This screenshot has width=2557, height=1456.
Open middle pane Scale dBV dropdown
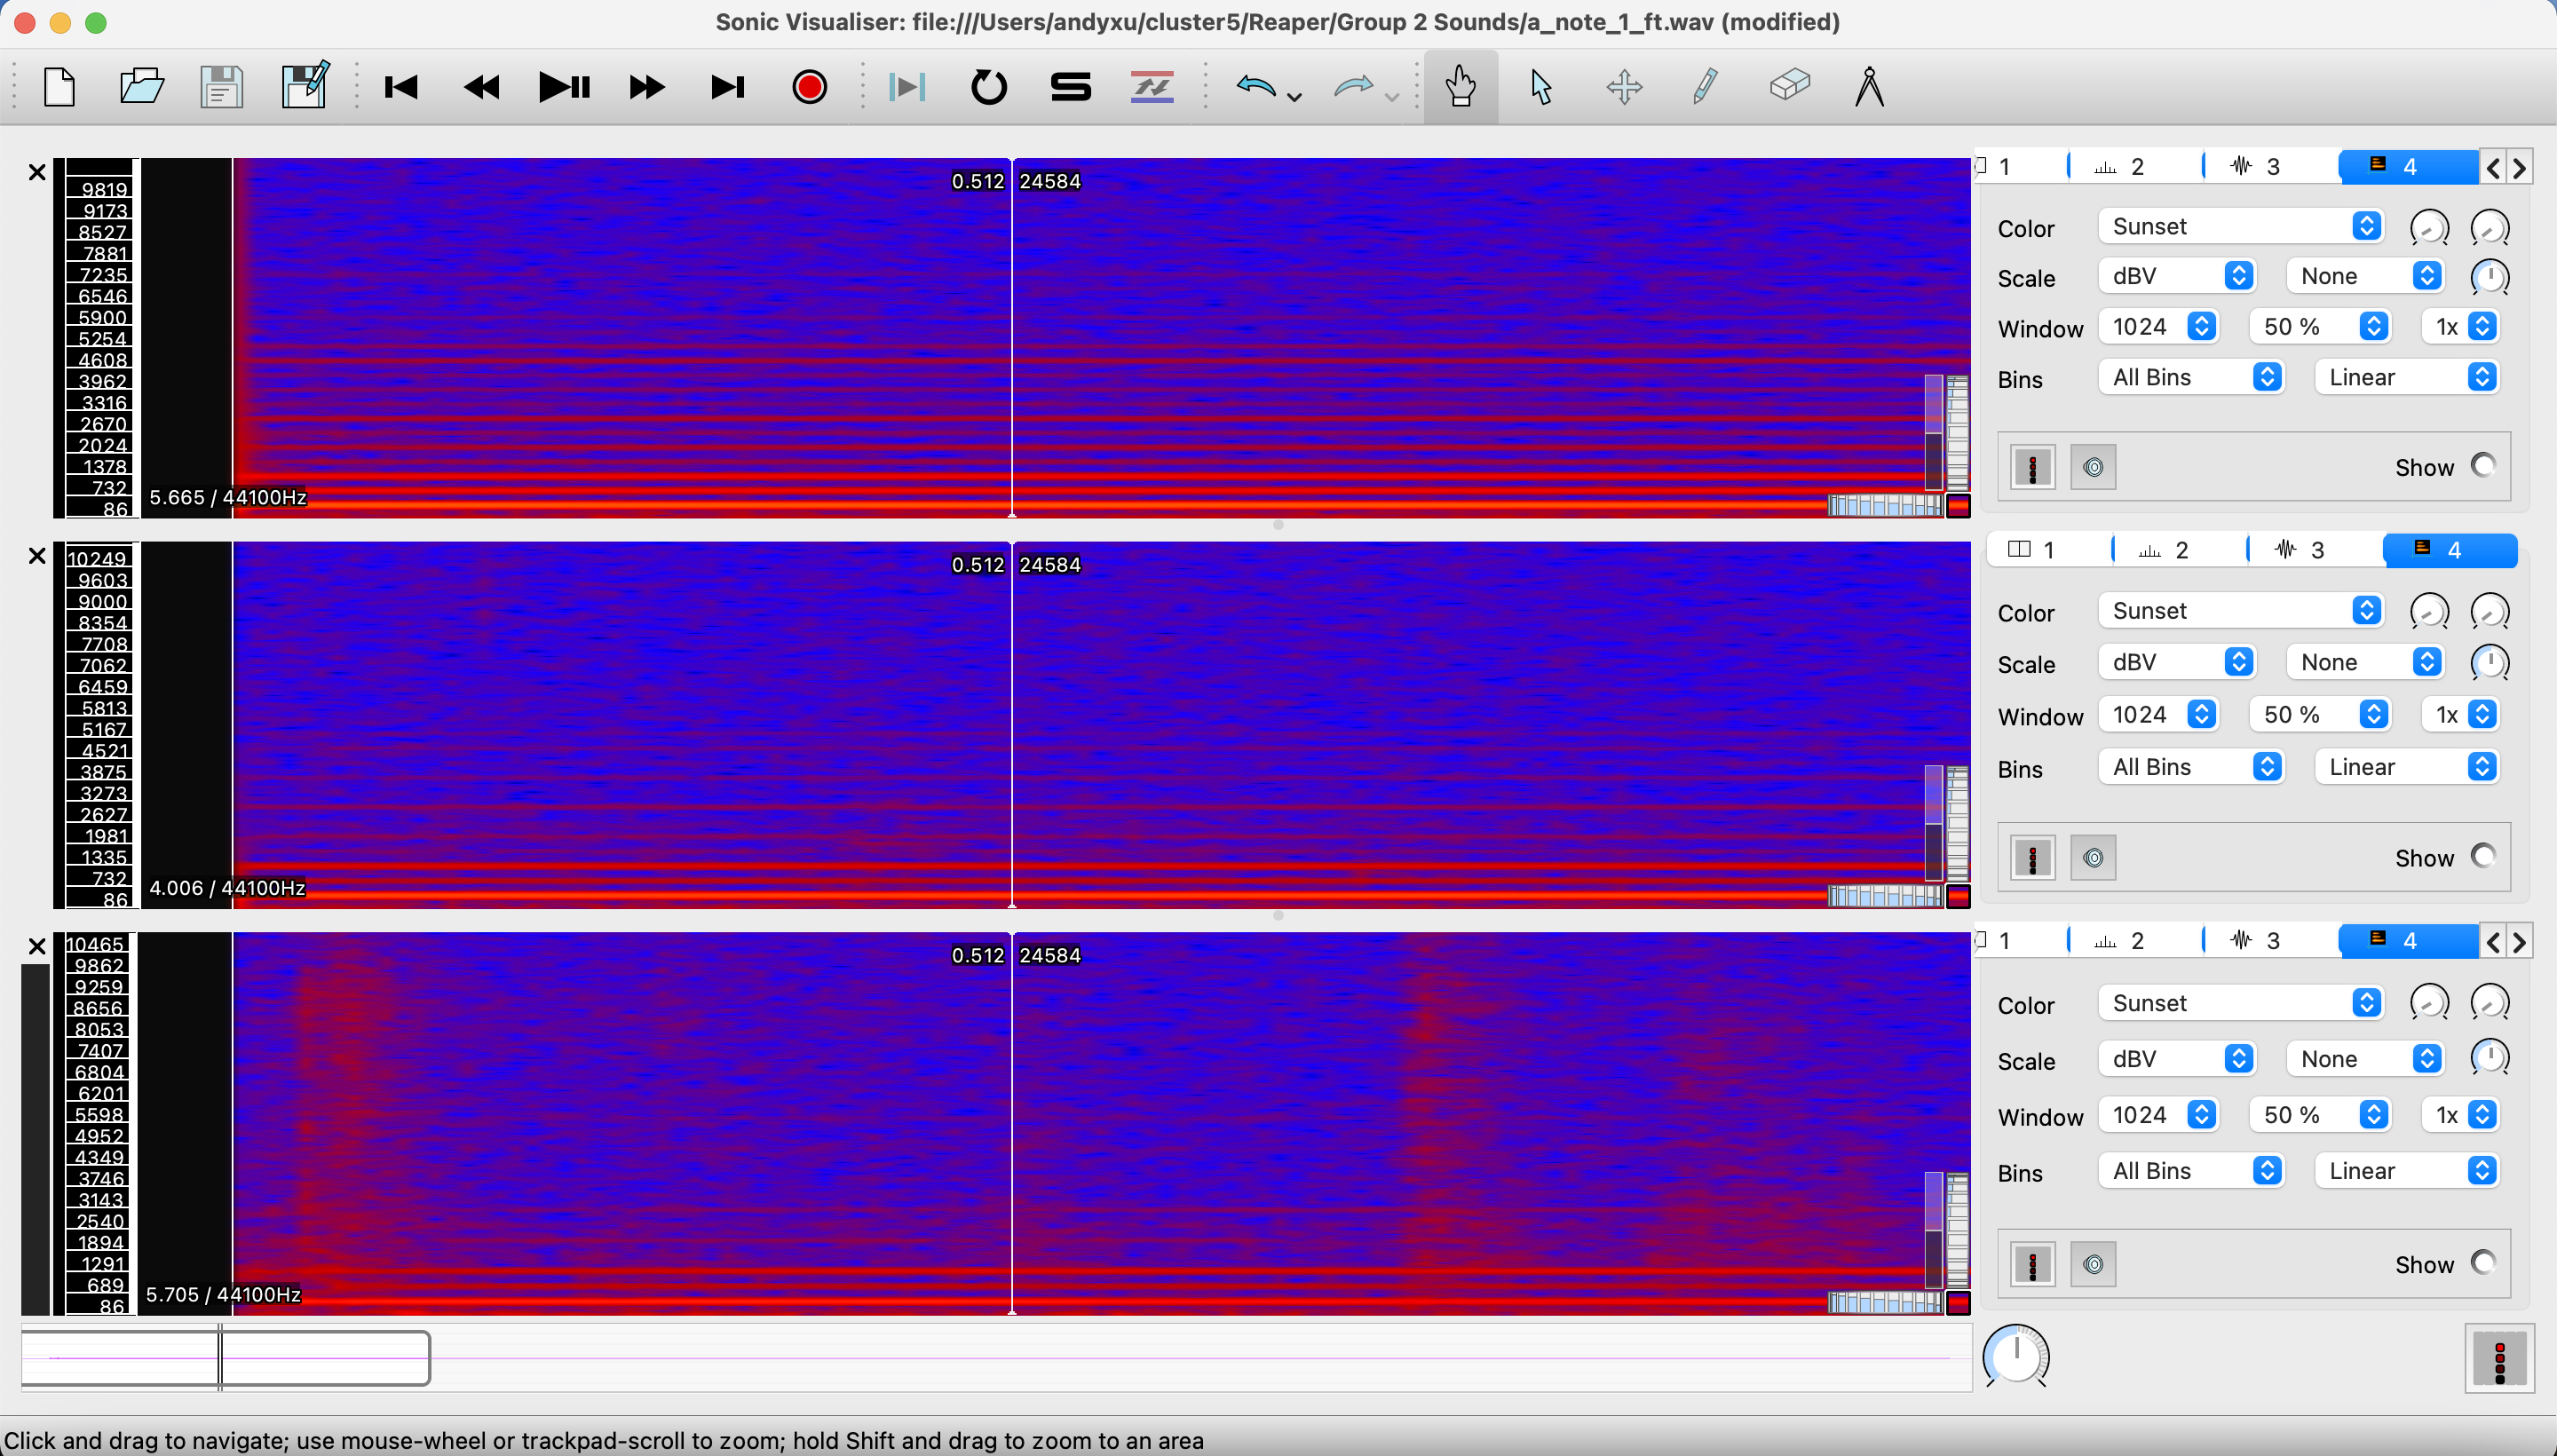[2176, 662]
